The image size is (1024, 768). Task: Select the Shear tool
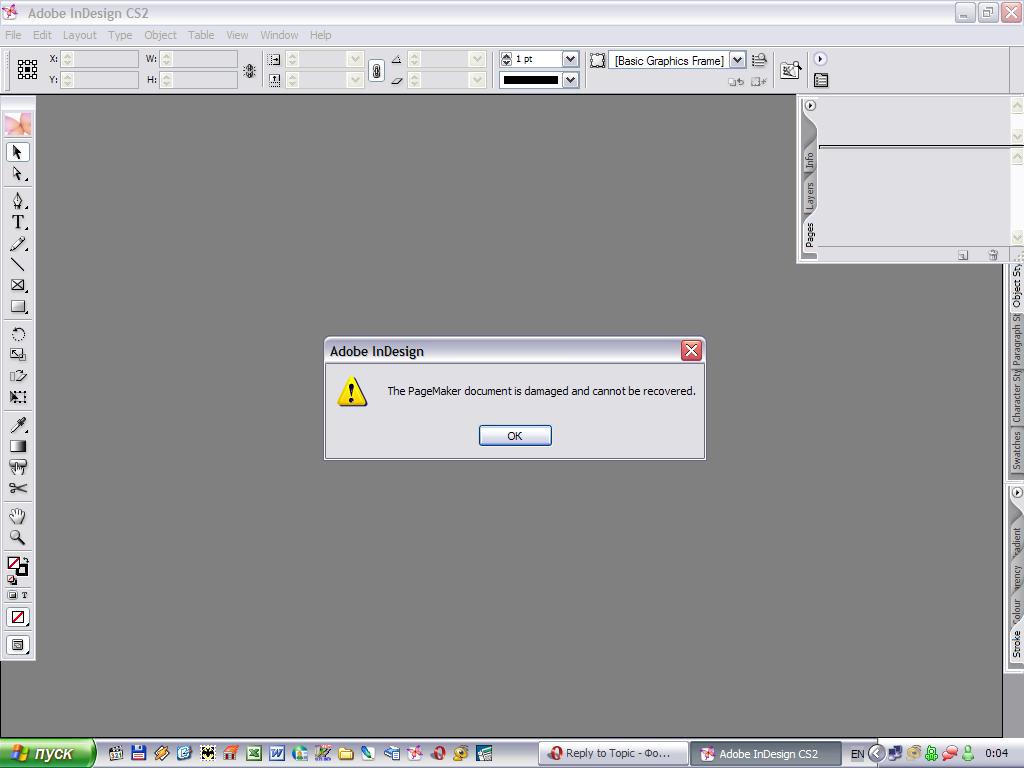(18, 376)
